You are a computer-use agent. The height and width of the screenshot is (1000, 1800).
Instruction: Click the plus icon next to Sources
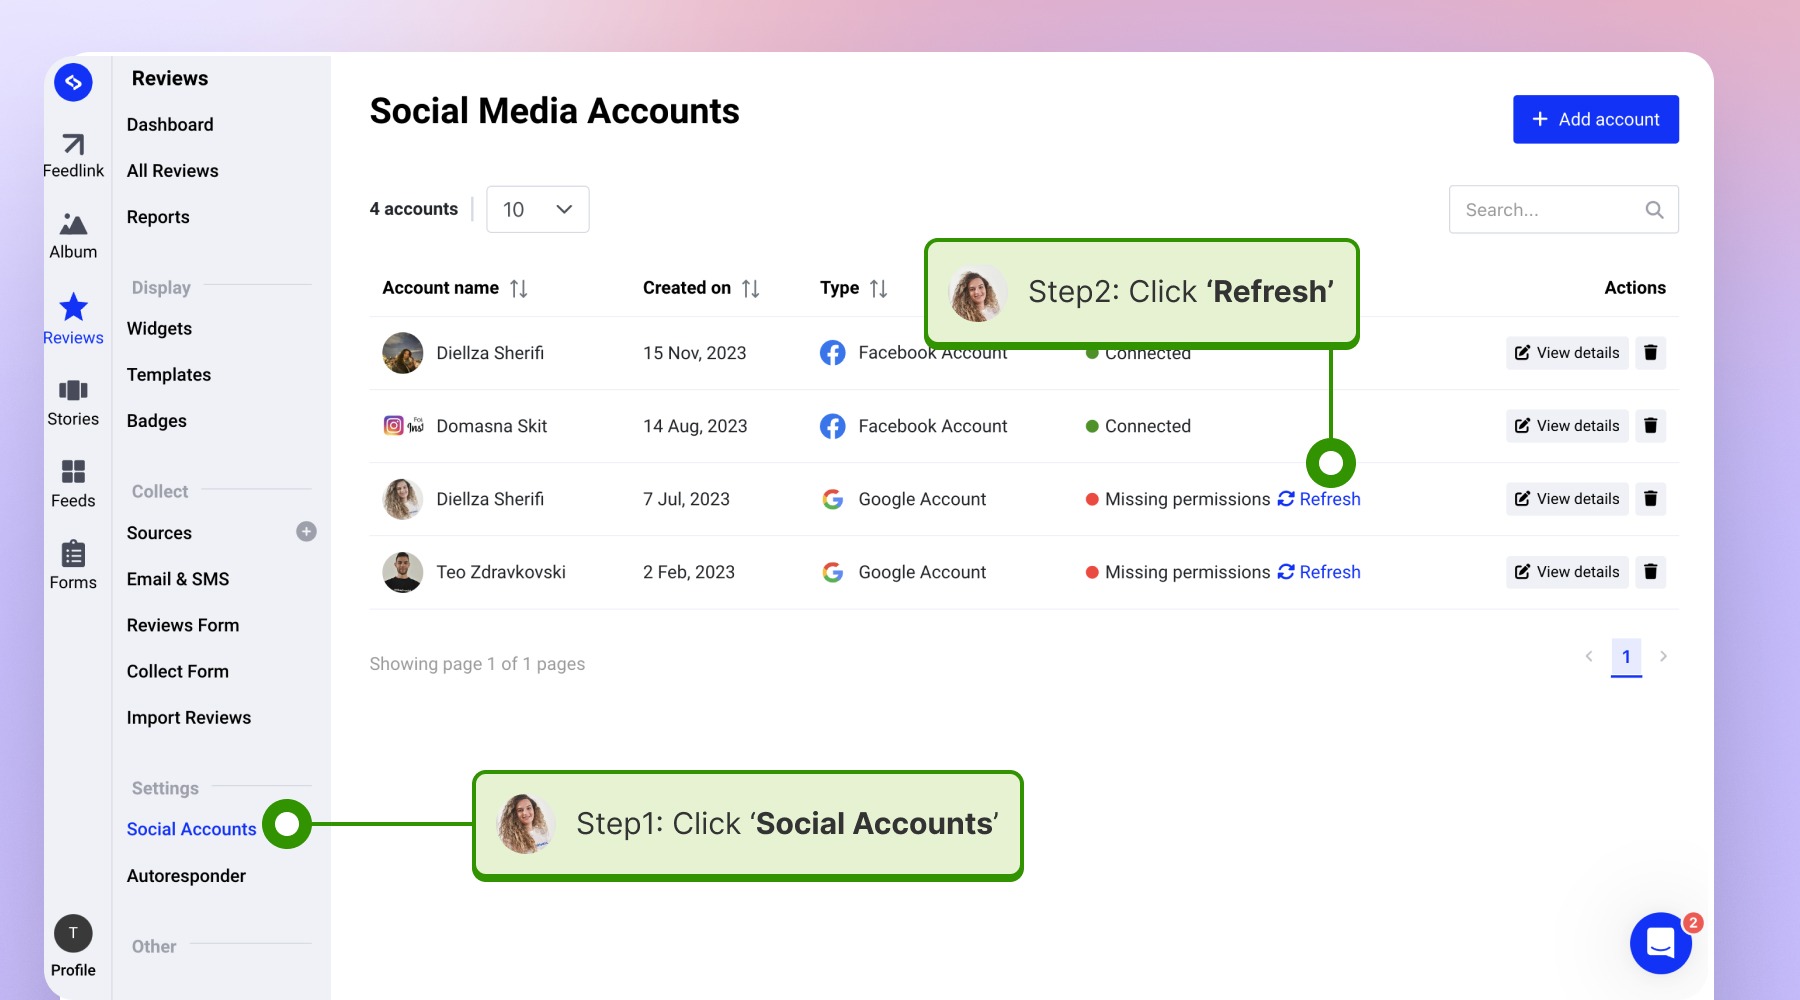[x=306, y=532]
